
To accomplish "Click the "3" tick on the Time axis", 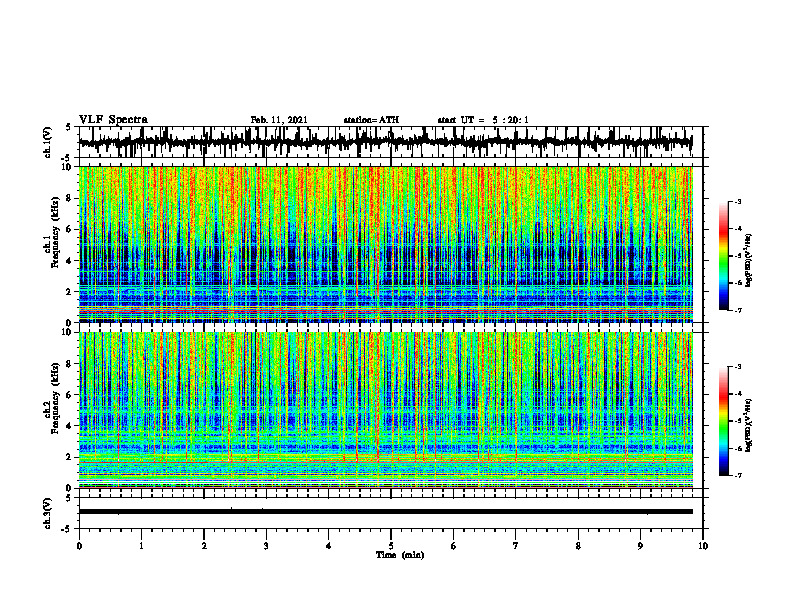I will click(x=266, y=546).
